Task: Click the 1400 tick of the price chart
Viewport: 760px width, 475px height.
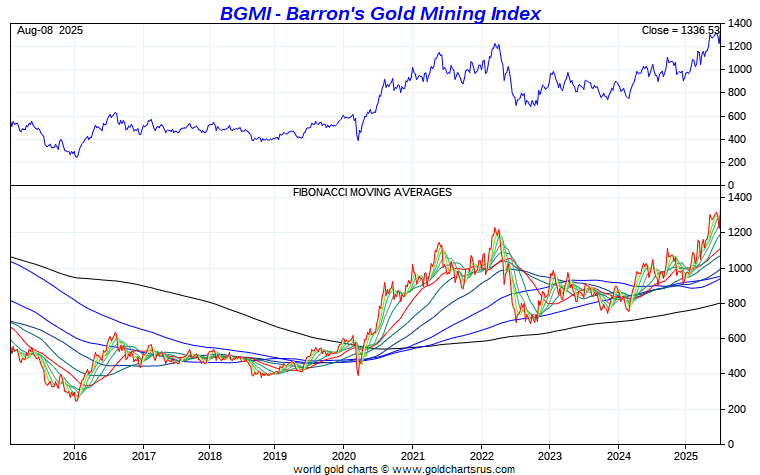Action: click(x=740, y=23)
